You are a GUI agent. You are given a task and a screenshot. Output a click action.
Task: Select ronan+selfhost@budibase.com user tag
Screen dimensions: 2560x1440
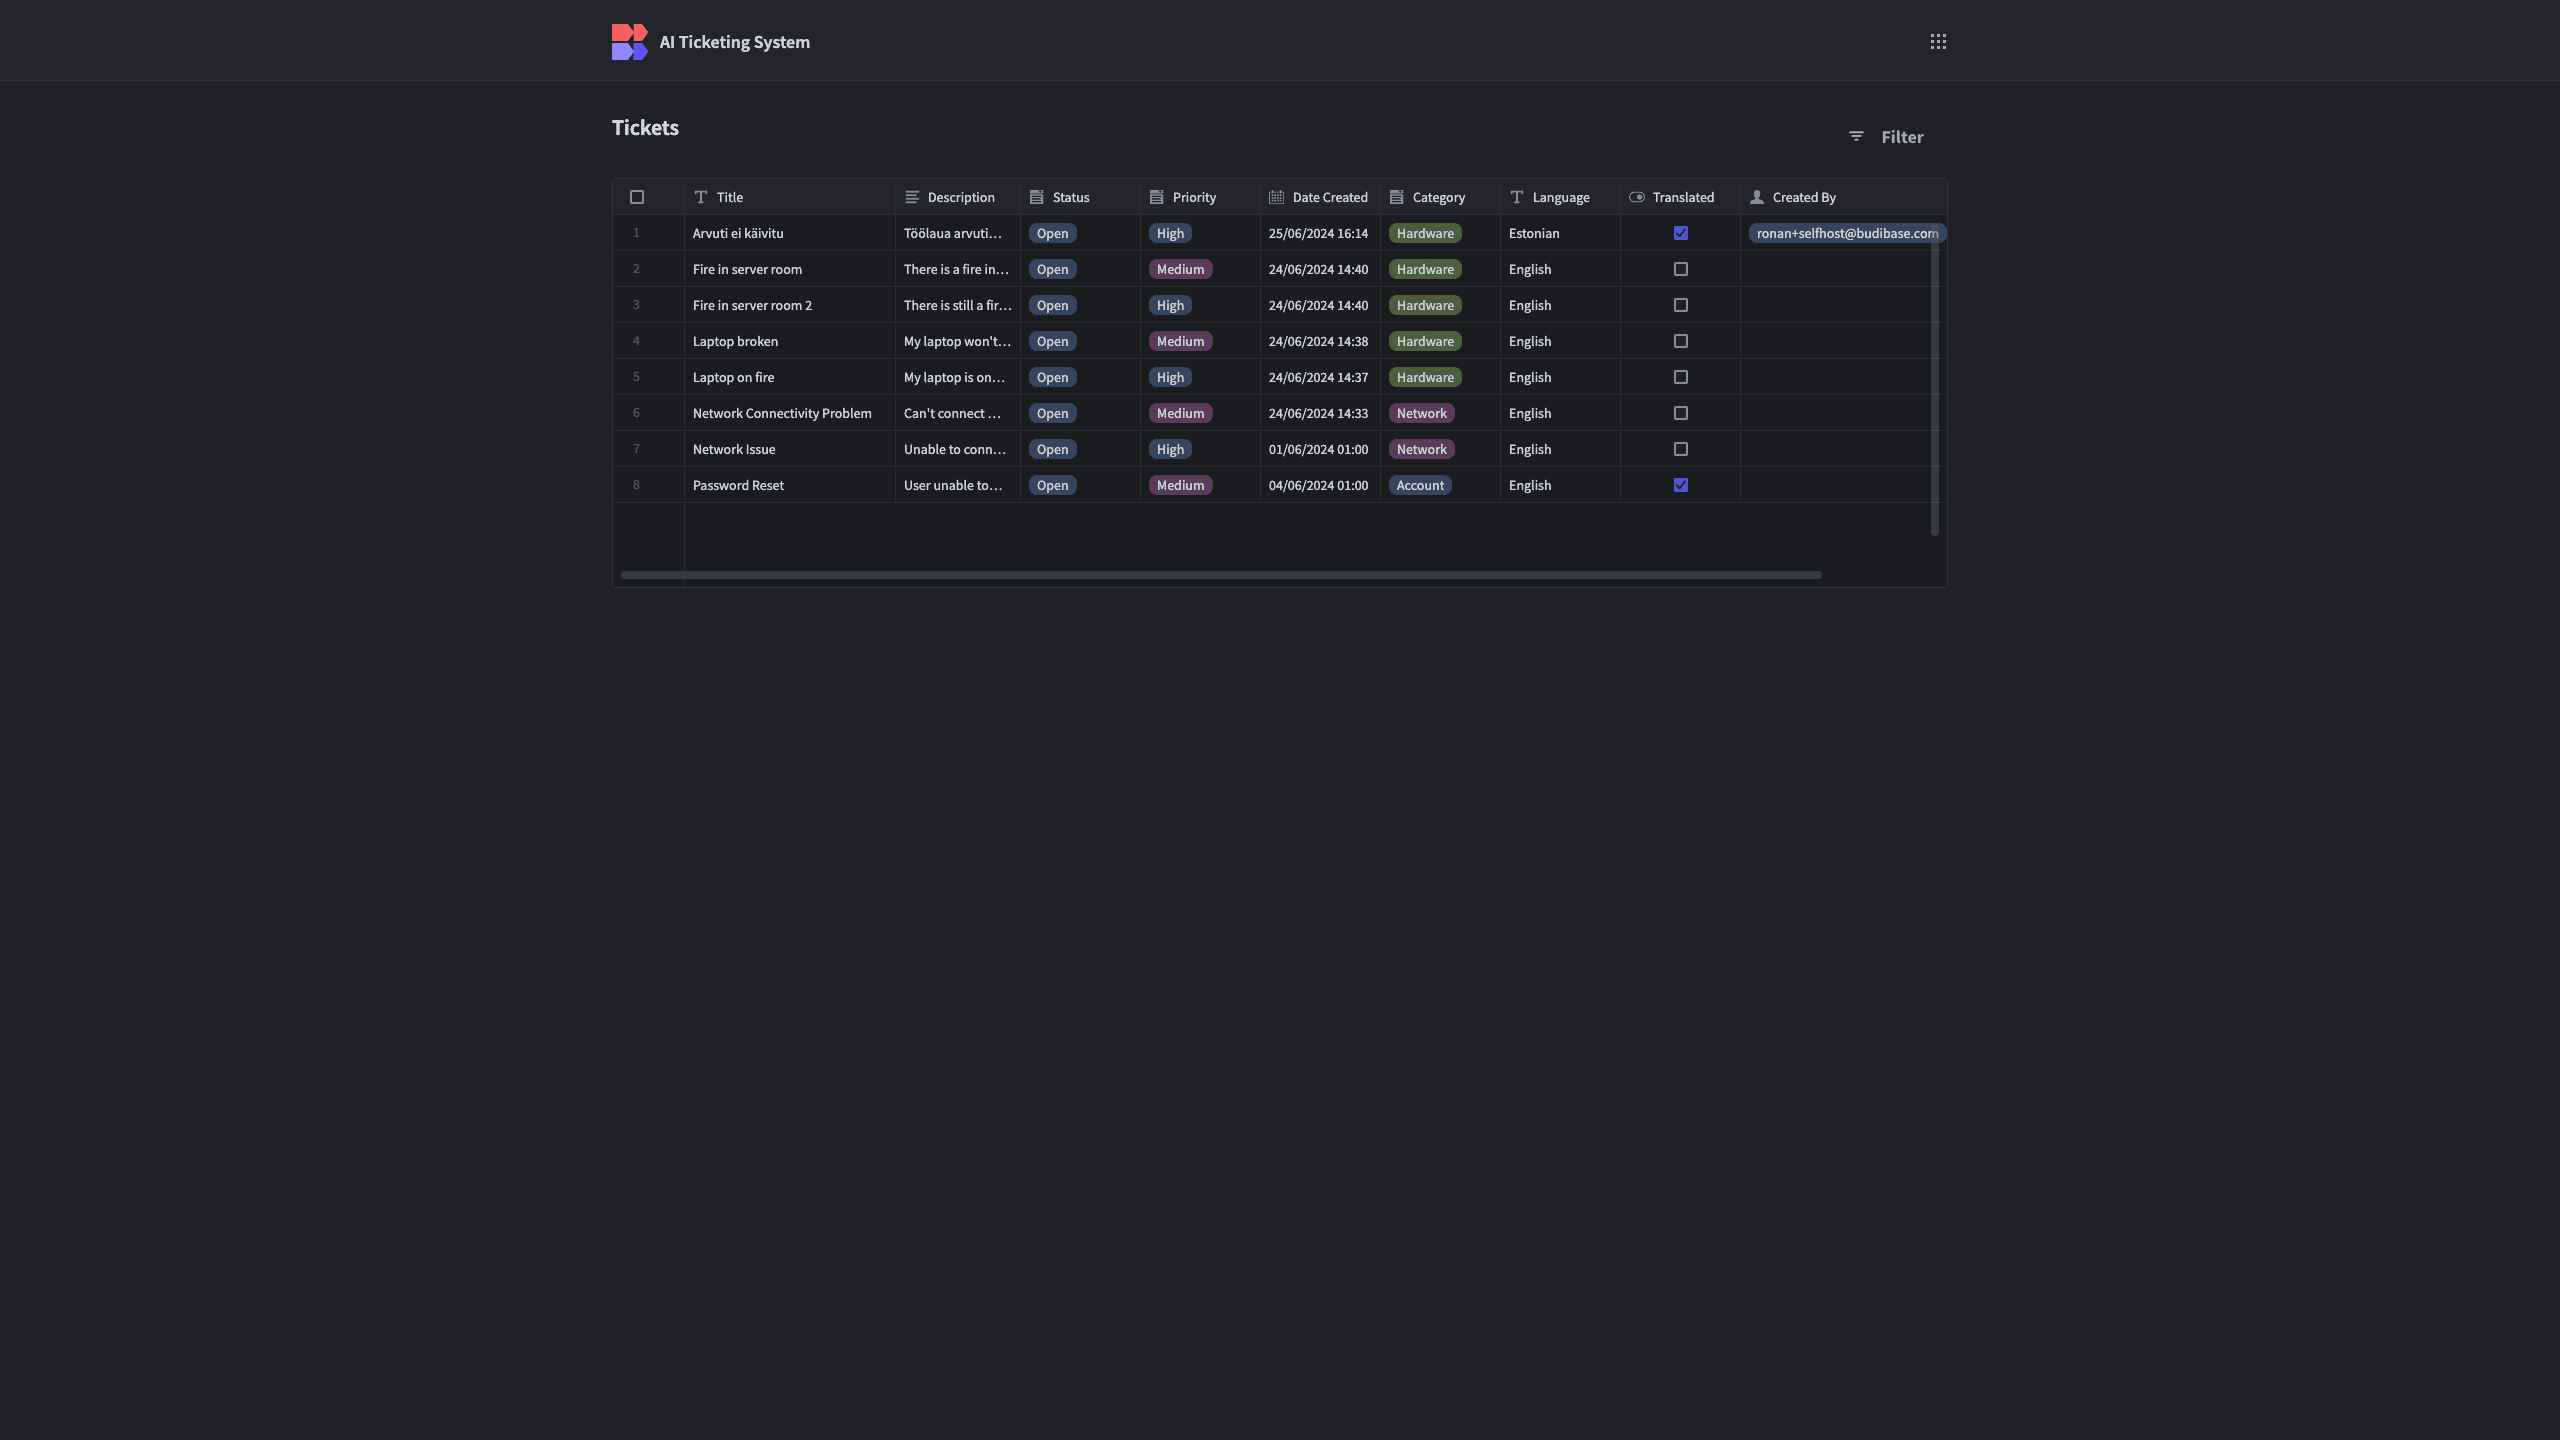click(x=1847, y=233)
